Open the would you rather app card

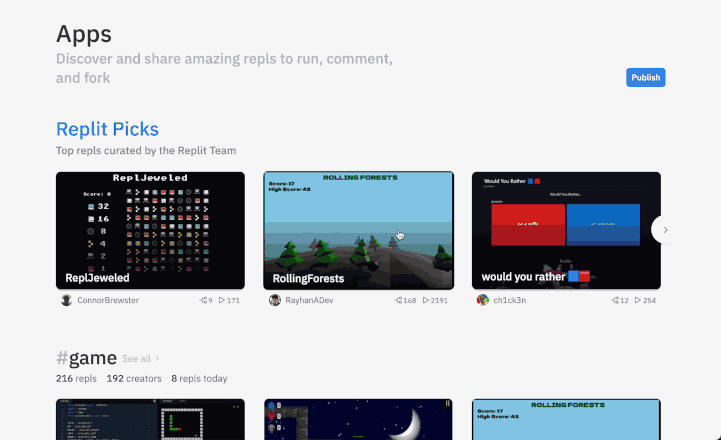coord(566,230)
